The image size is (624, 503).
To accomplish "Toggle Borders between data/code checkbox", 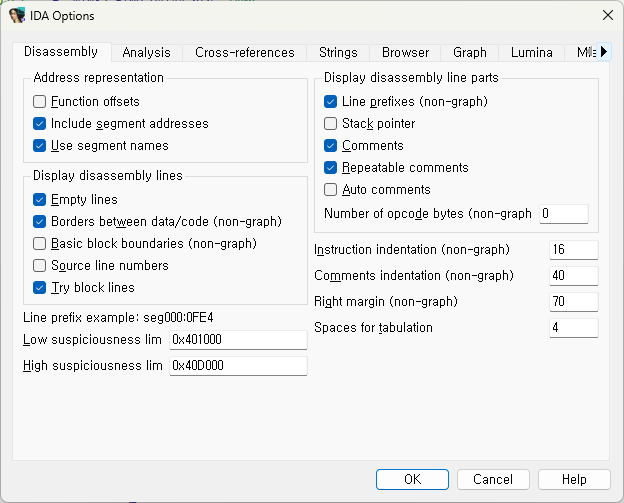I will point(39,221).
